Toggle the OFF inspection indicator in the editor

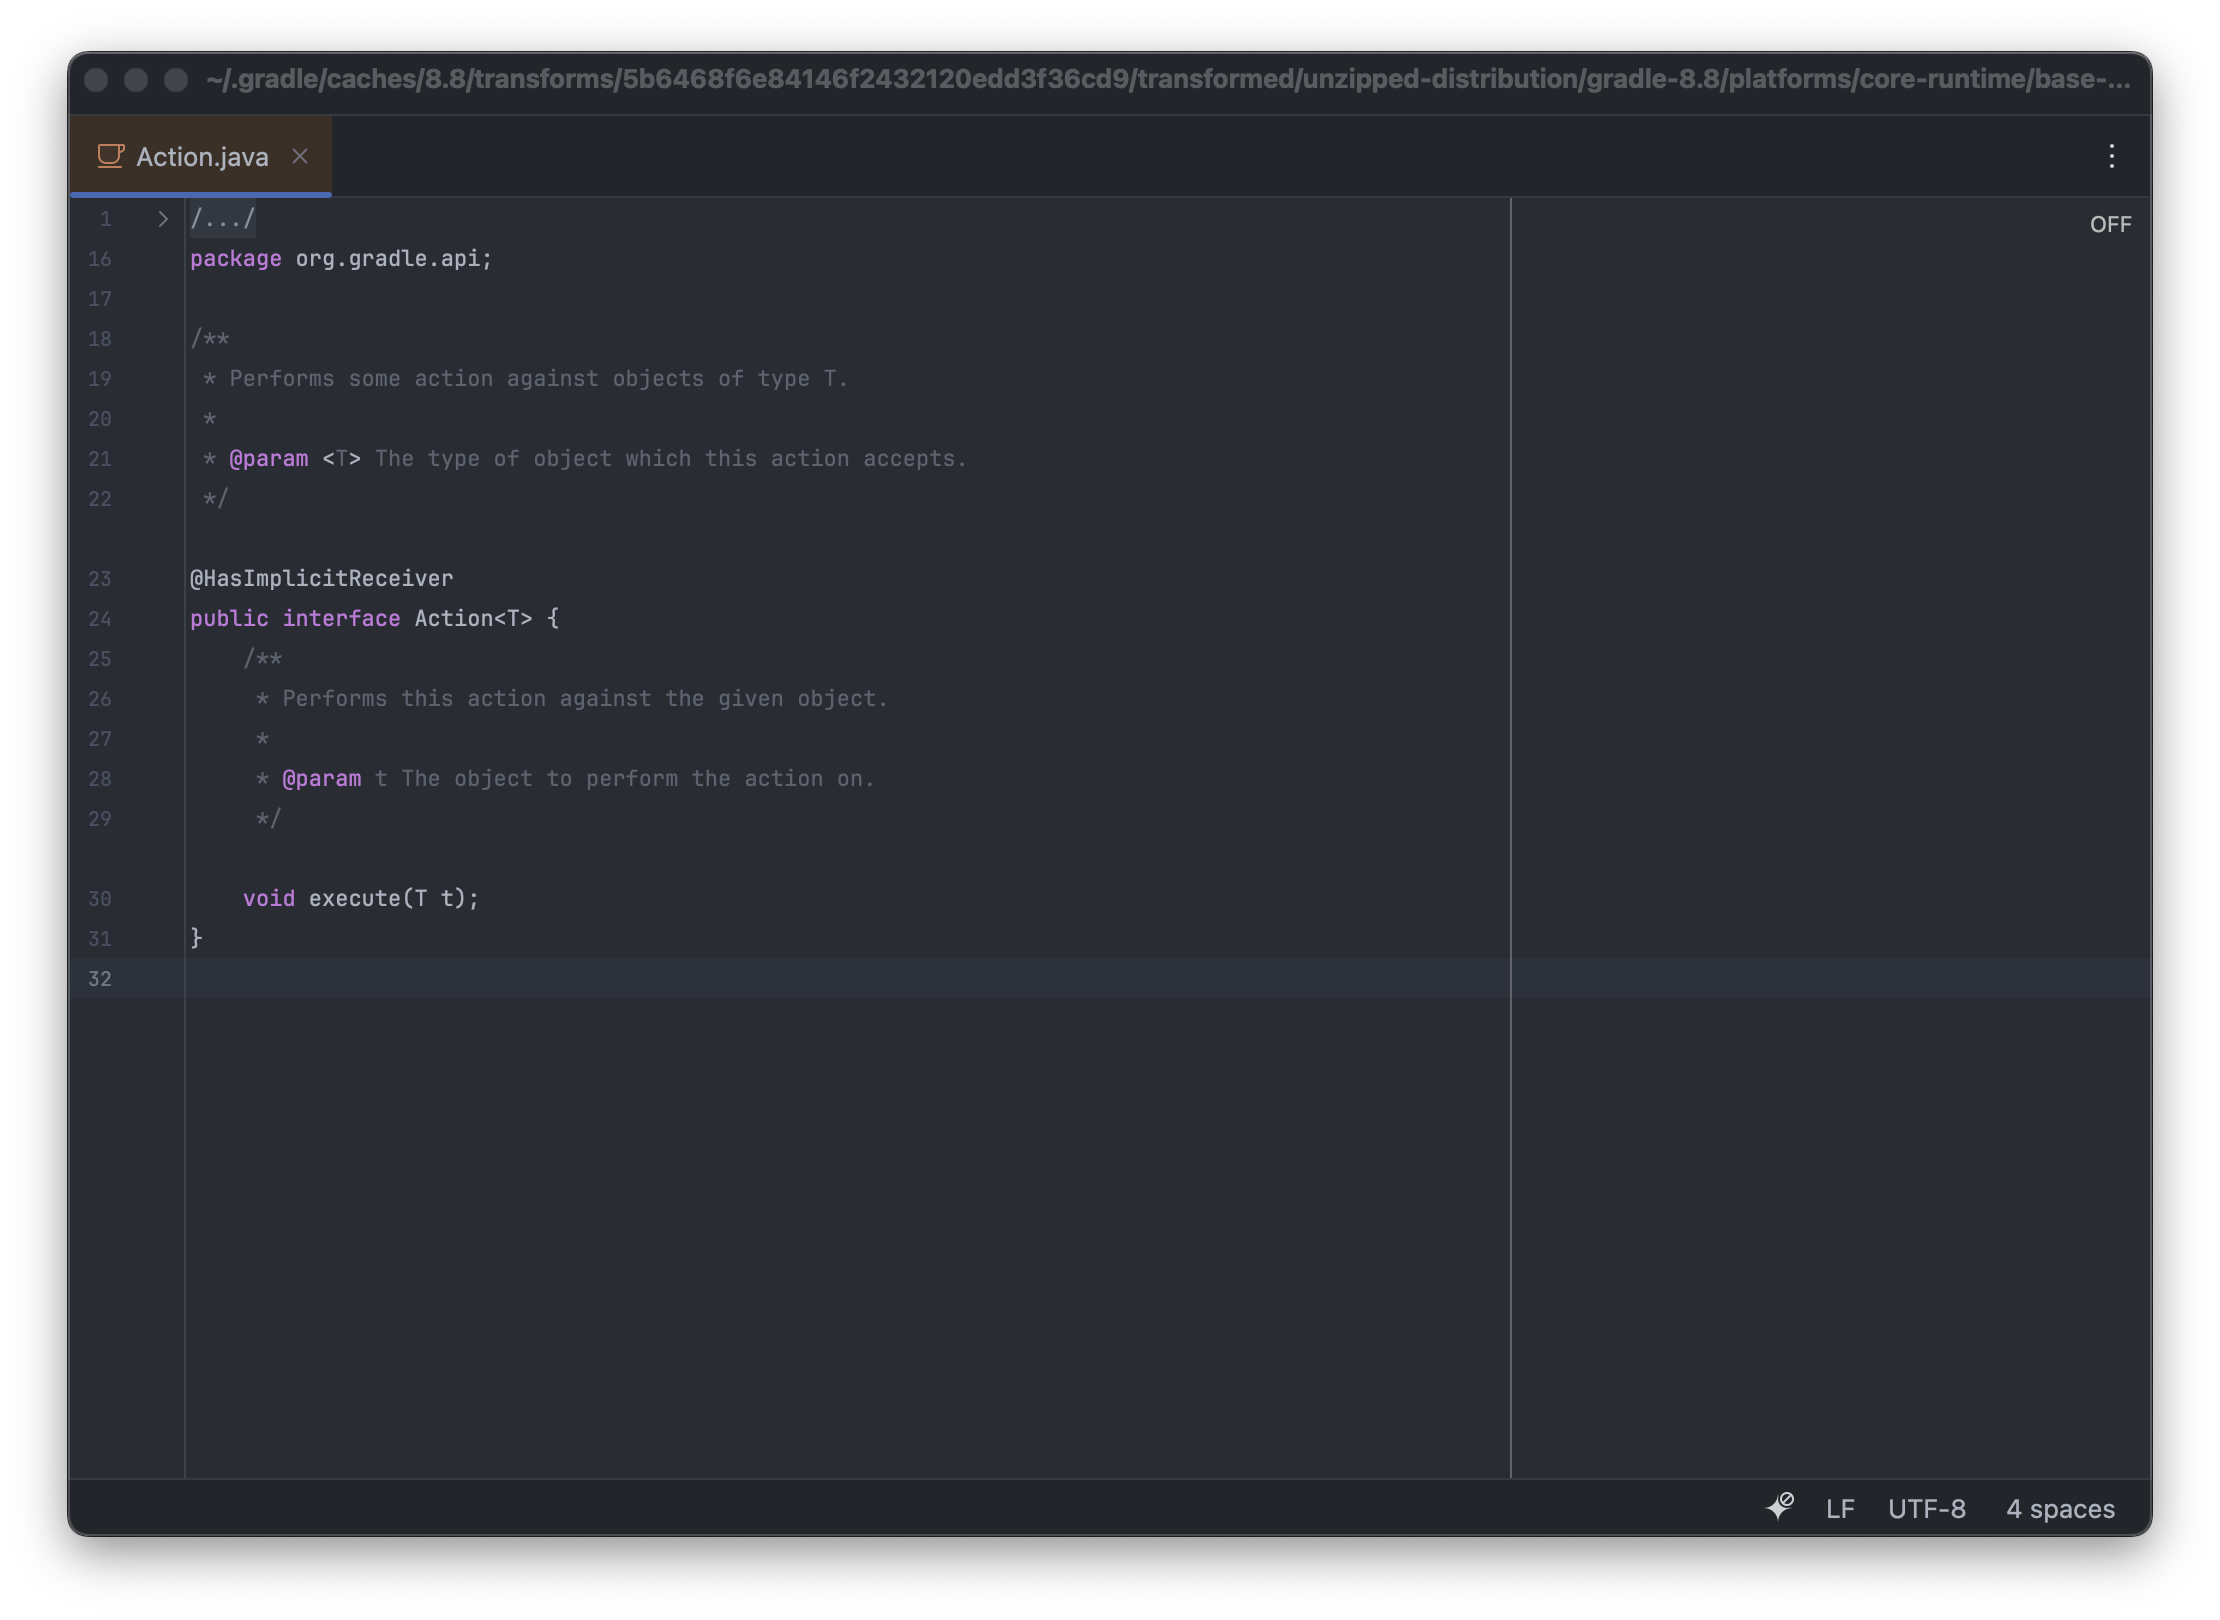pos(2110,224)
